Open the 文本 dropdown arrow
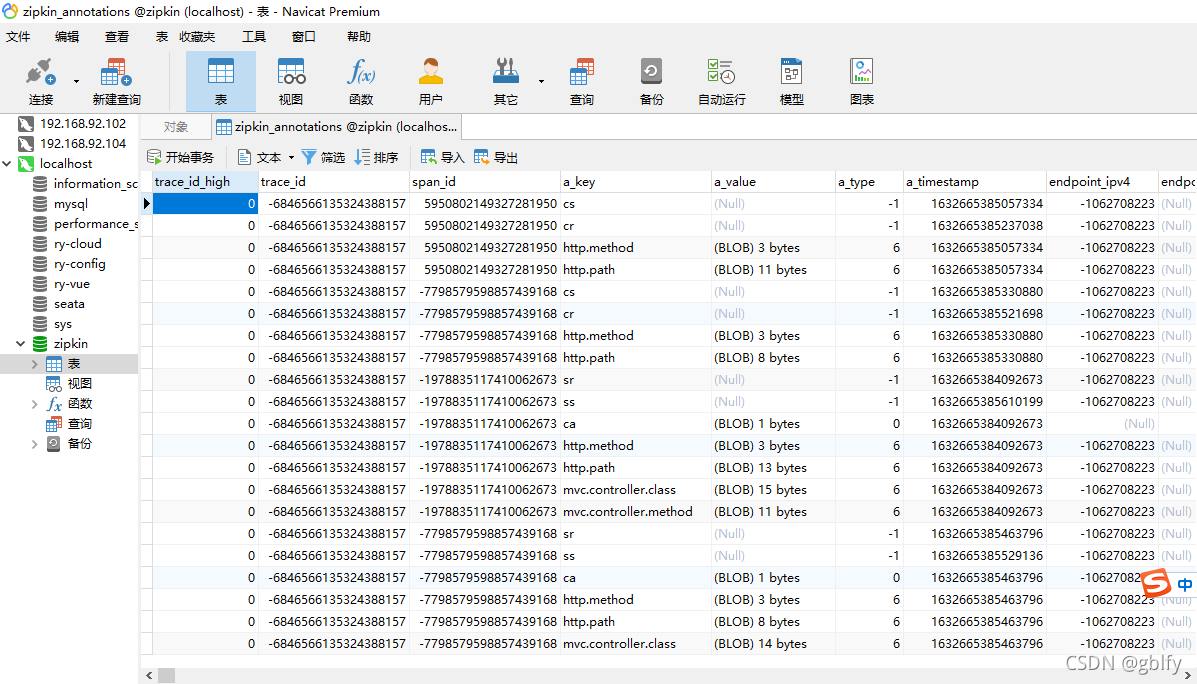1197x684 pixels. pyautogui.click(x=291, y=157)
